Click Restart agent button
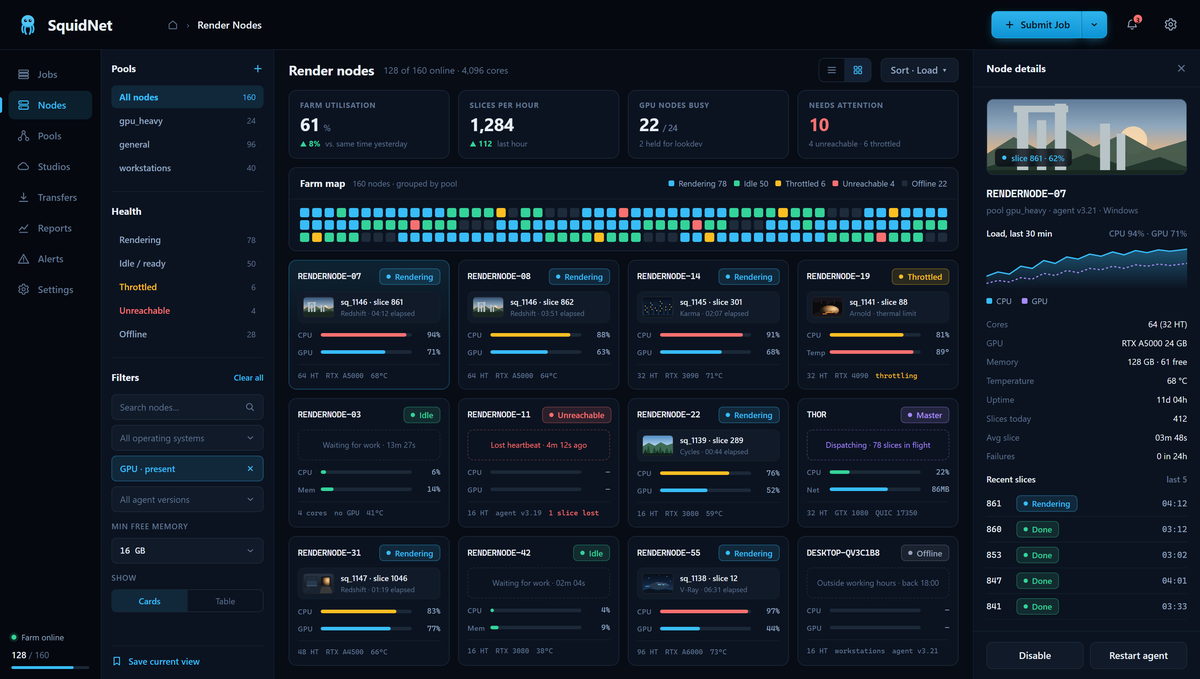 [1138, 656]
